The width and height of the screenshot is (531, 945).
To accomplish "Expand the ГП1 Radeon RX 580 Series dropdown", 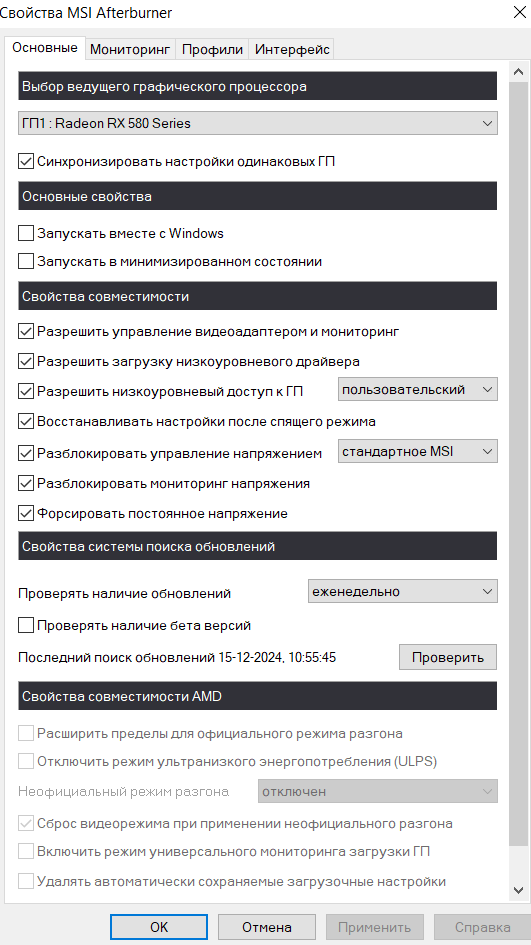I will (x=258, y=123).
